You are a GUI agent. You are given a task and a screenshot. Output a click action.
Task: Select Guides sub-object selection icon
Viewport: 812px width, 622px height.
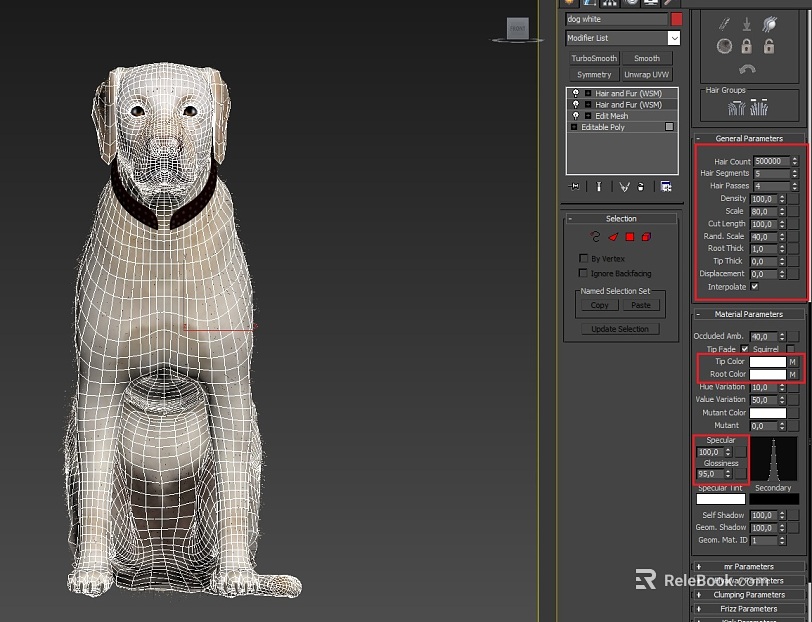pyautogui.click(x=595, y=237)
